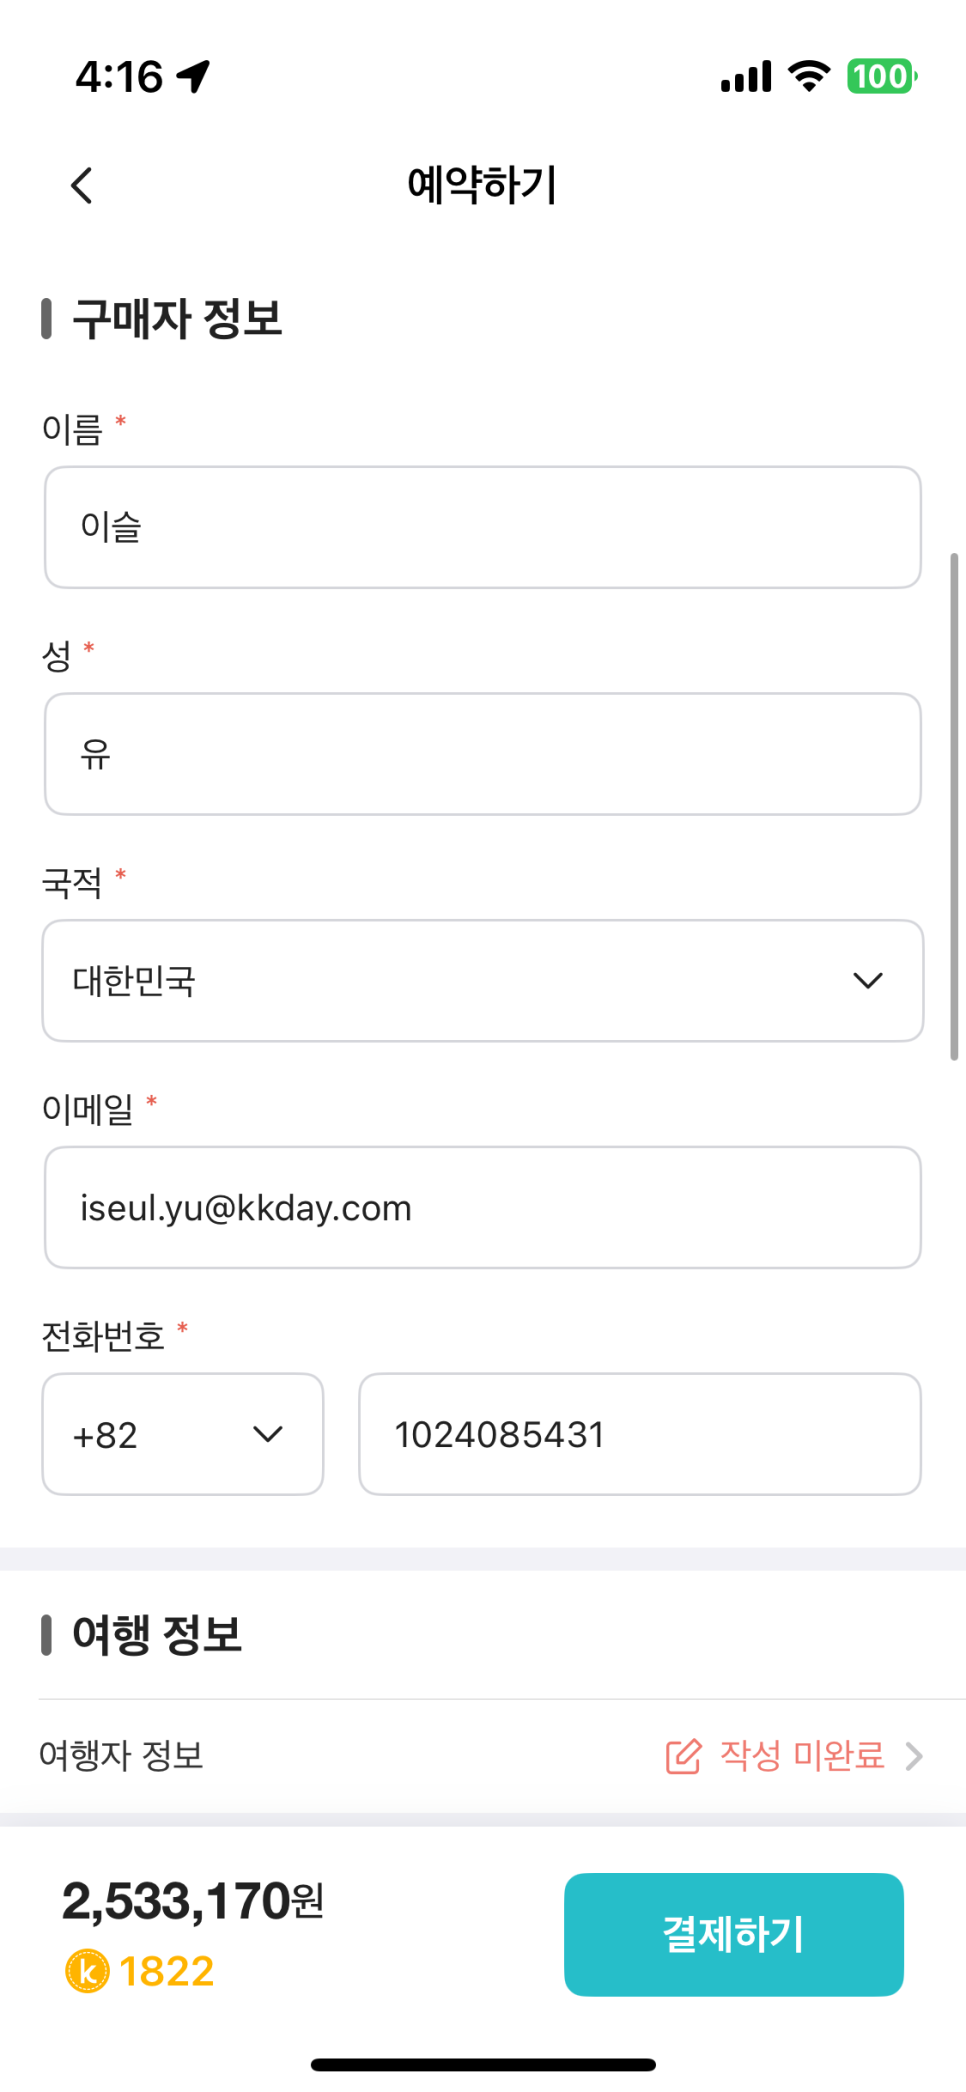Viewport: 966px width, 2092px height.
Task: Tap the 1822 points amount
Action: 166,1971
